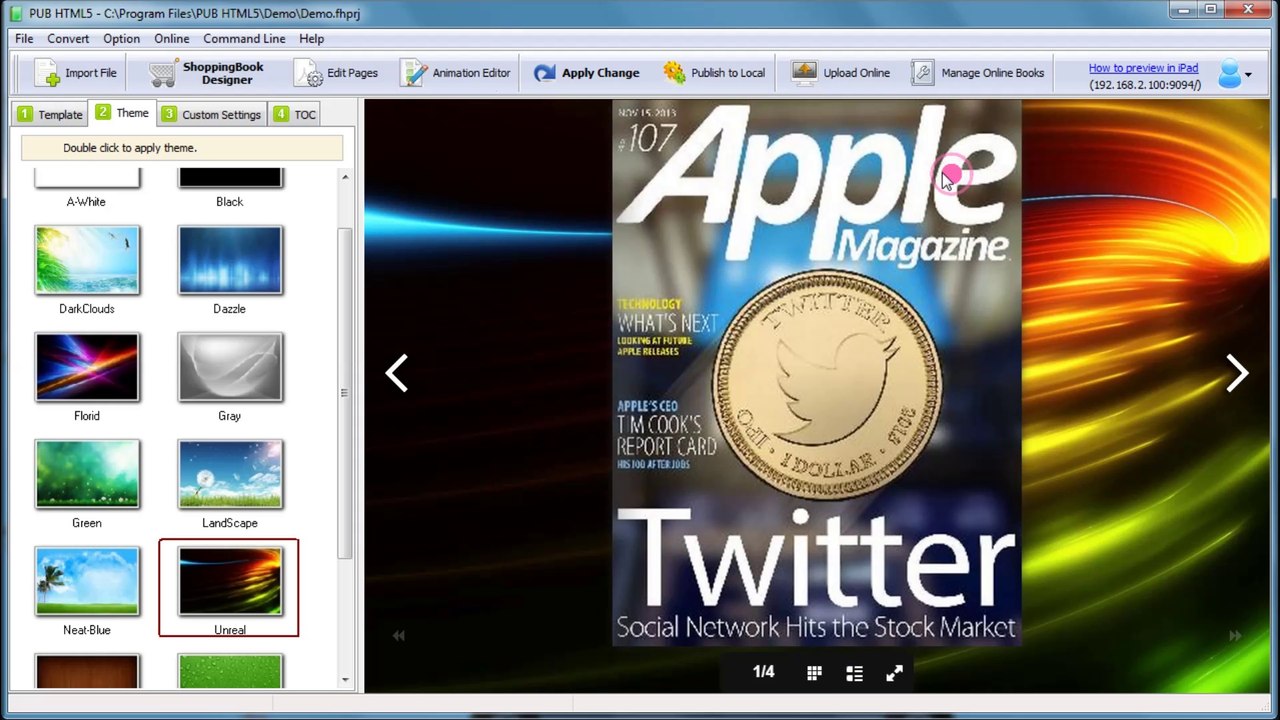Jump to the last page
Screen dimensions: 1280x720
(1234, 635)
